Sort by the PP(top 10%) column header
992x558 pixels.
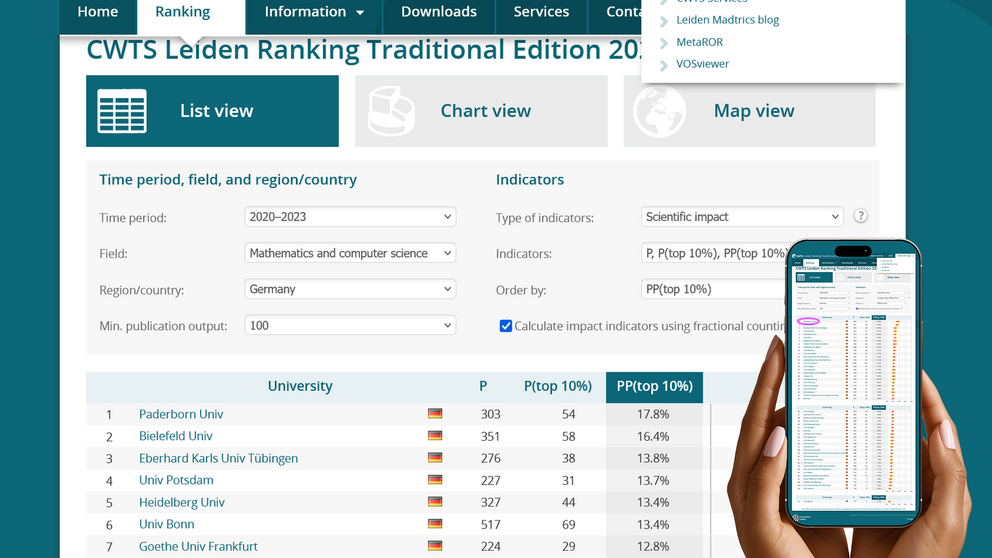654,387
